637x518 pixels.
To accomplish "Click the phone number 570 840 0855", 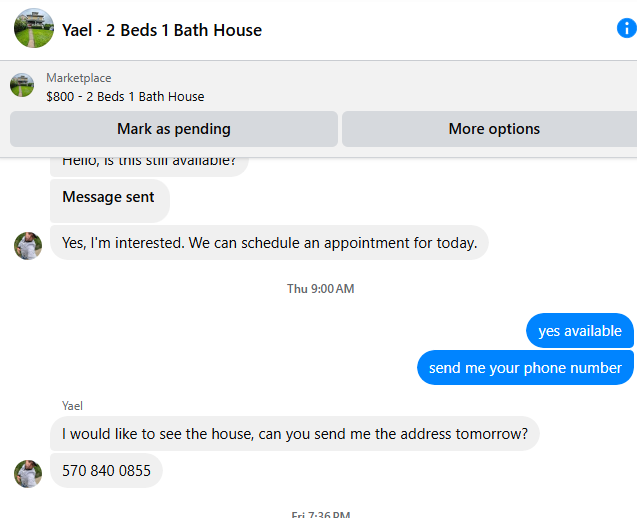I will (x=106, y=470).
